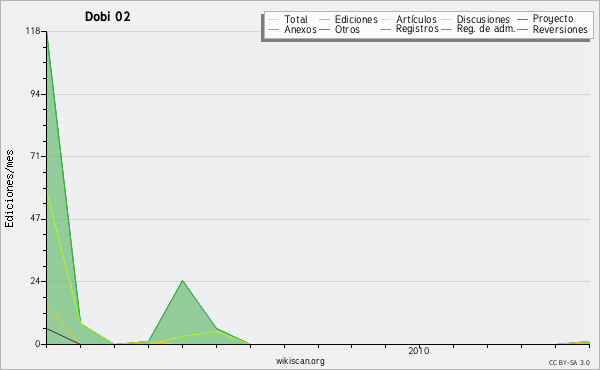This screenshot has width=600, height=370.
Task: Click the CC BY-SA 3.0 license text
Action: click(x=569, y=363)
